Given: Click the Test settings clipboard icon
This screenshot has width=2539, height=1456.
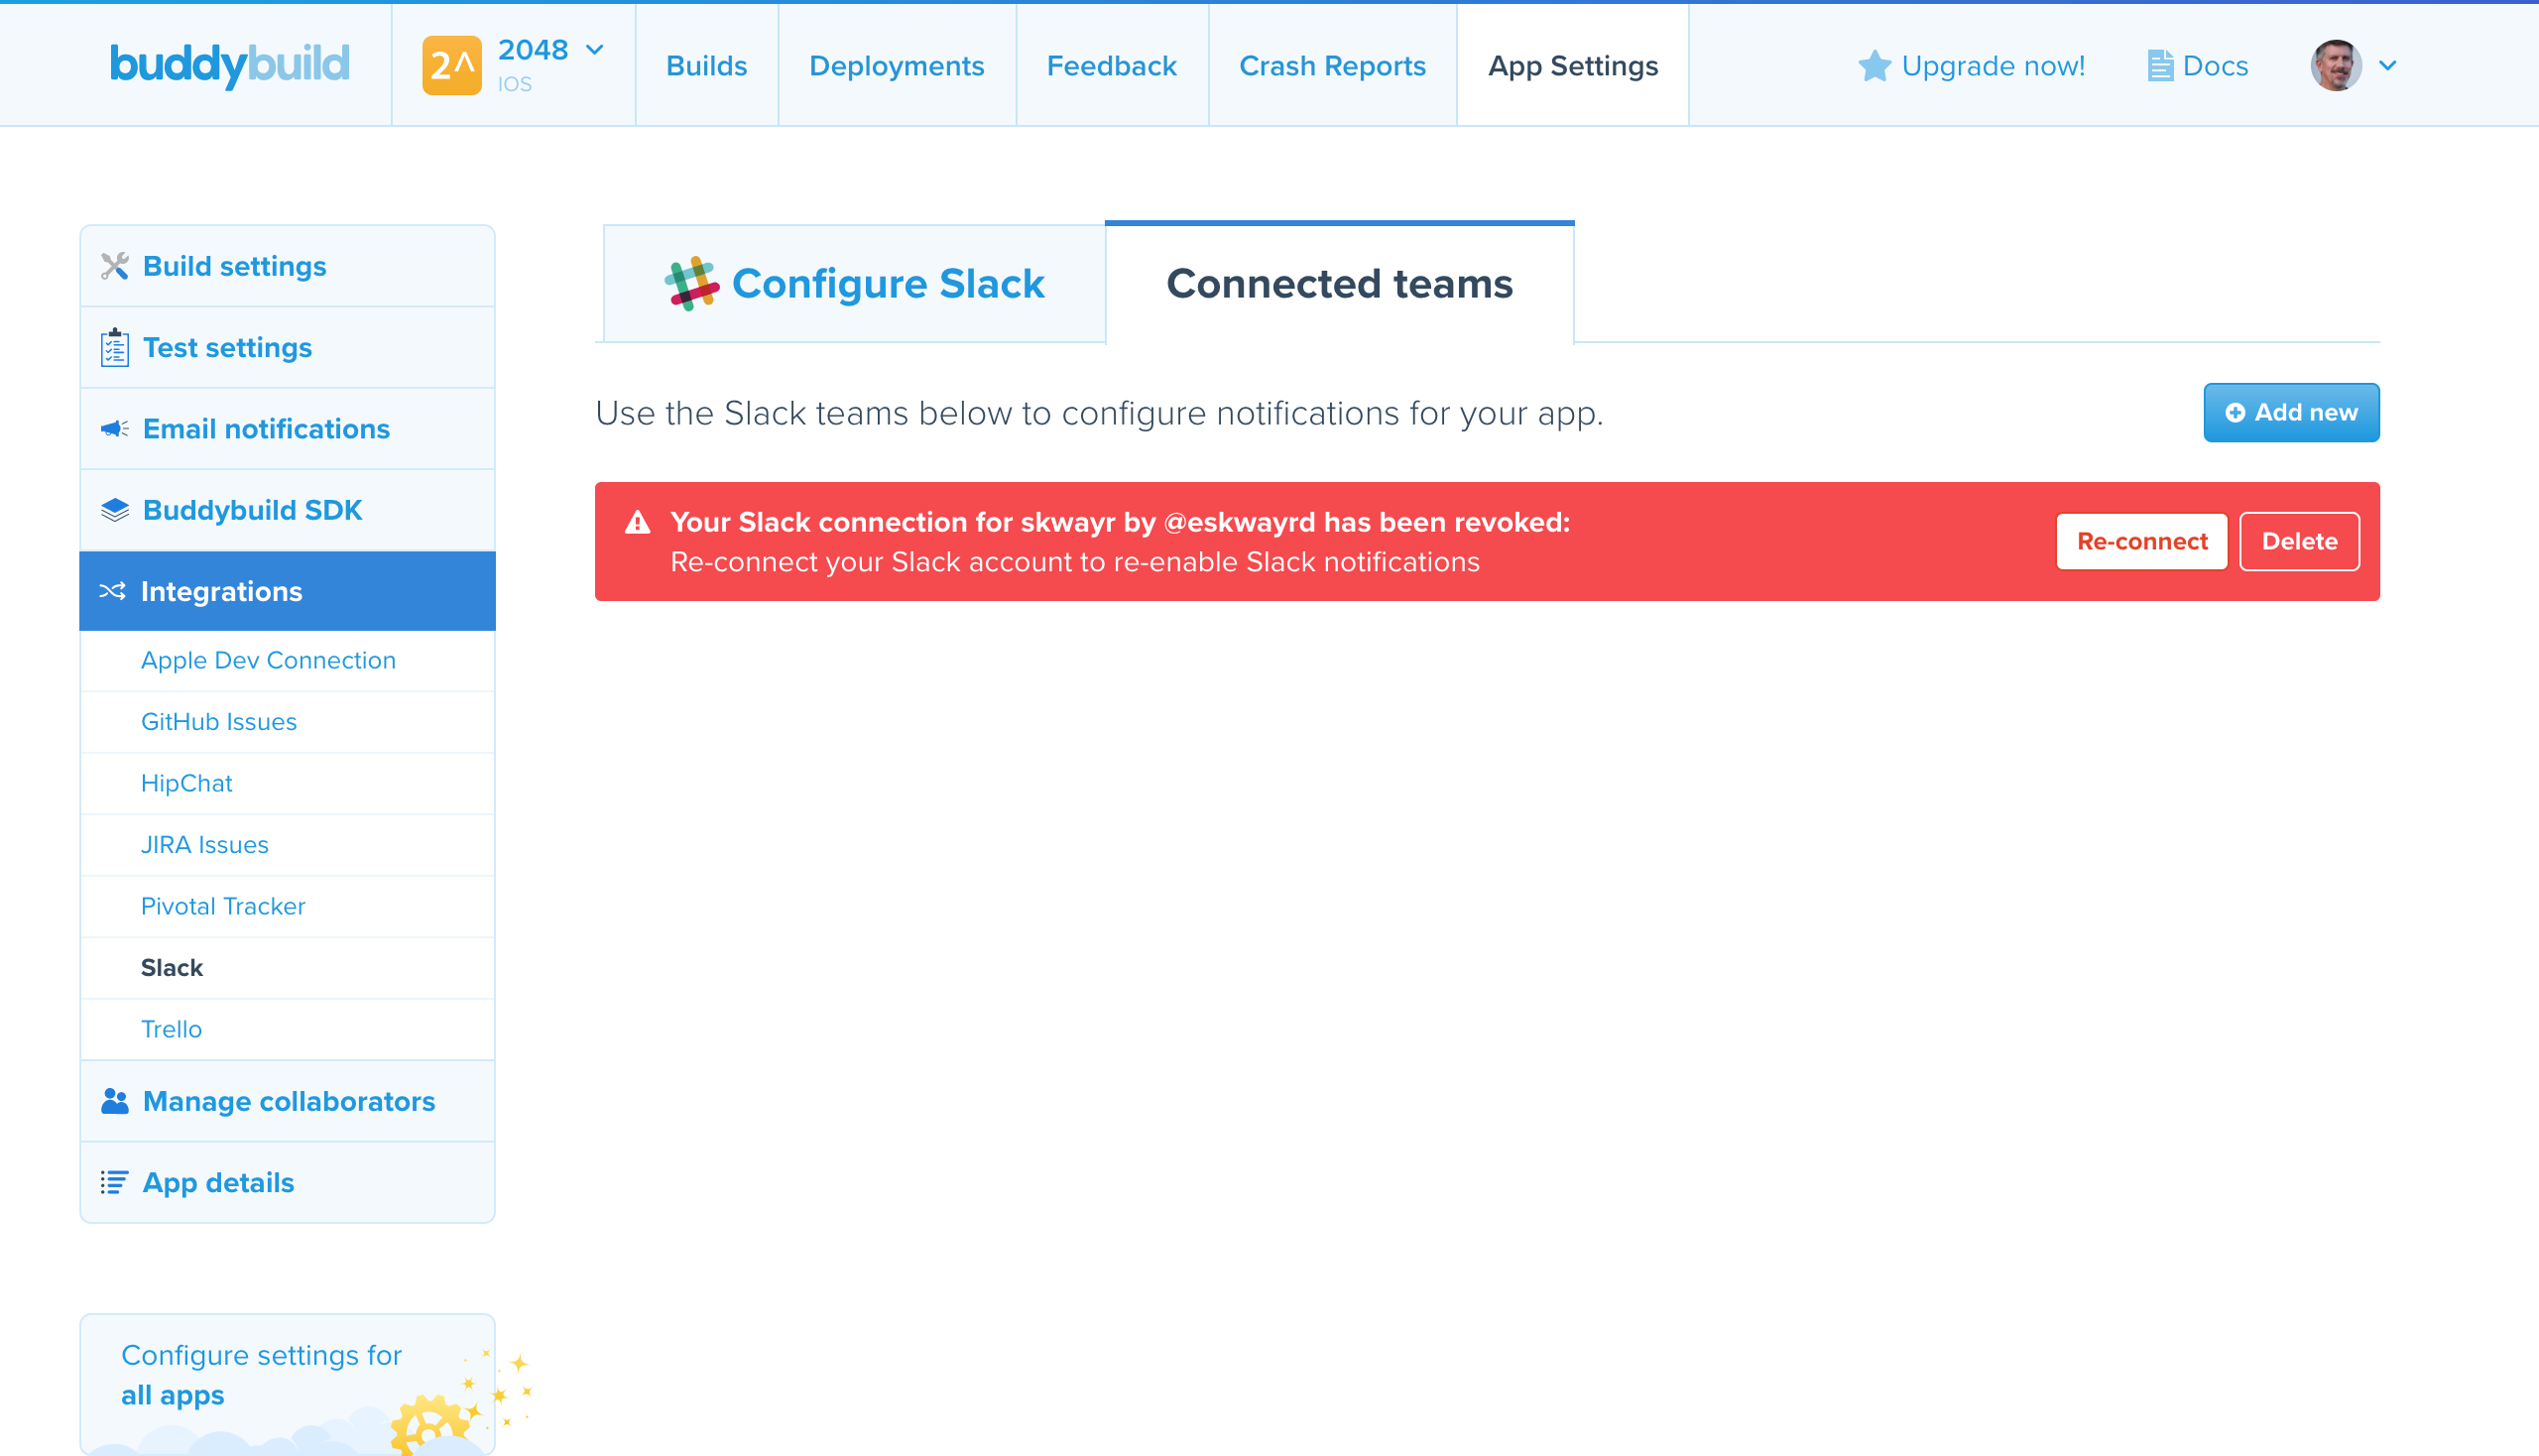Looking at the screenshot, I should (115, 347).
